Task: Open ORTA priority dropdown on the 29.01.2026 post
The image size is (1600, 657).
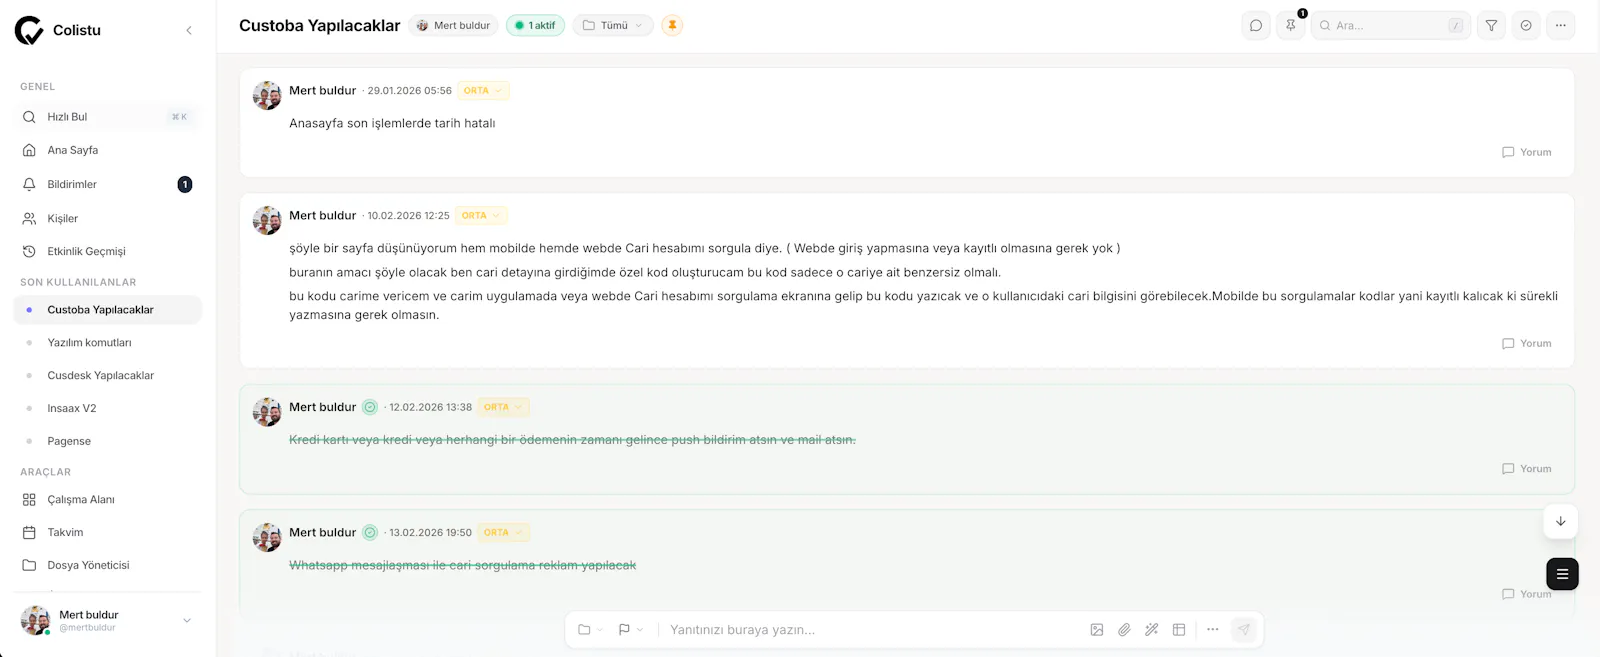Action: (483, 91)
